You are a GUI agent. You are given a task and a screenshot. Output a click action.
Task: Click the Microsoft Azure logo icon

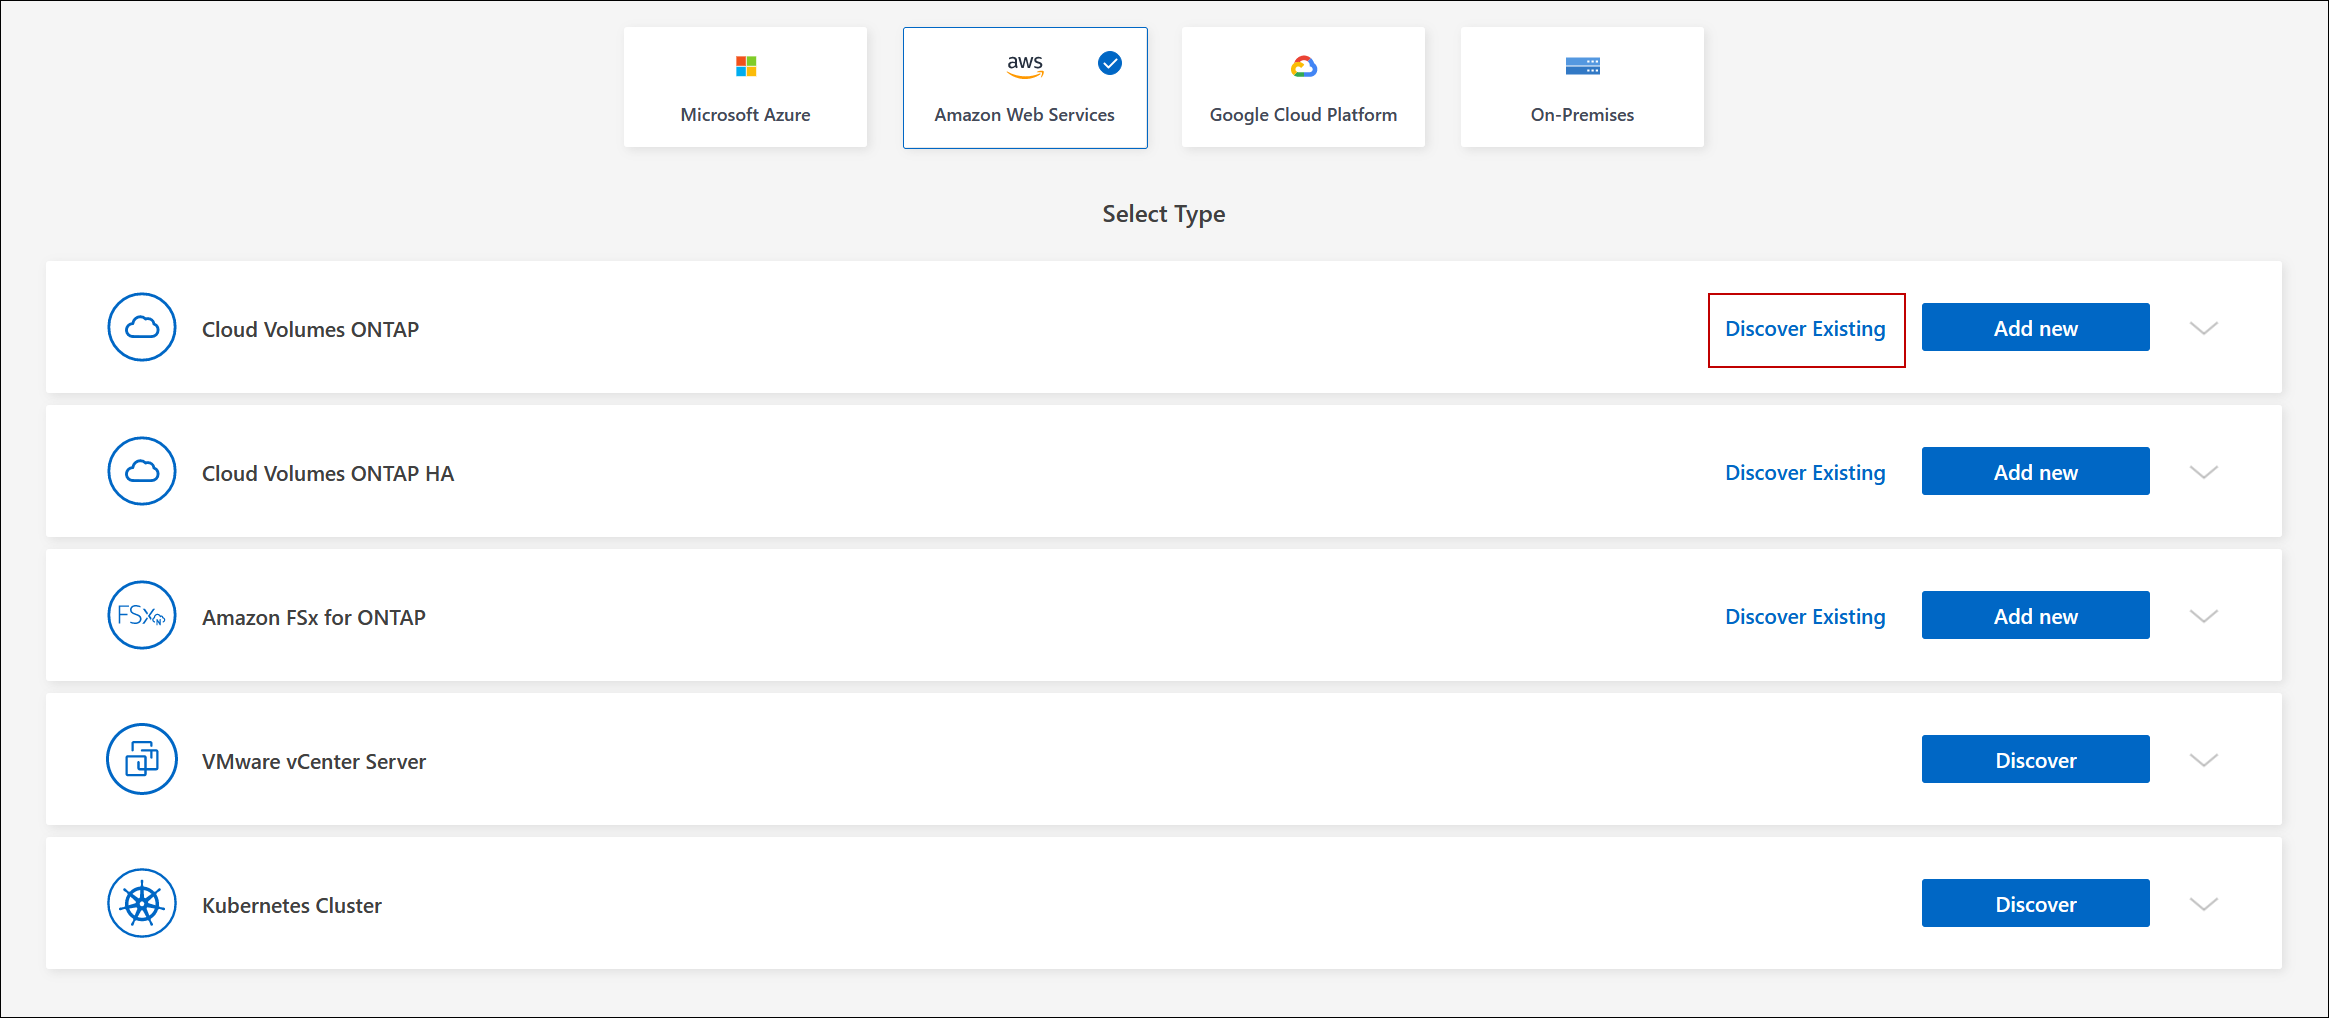click(x=746, y=66)
